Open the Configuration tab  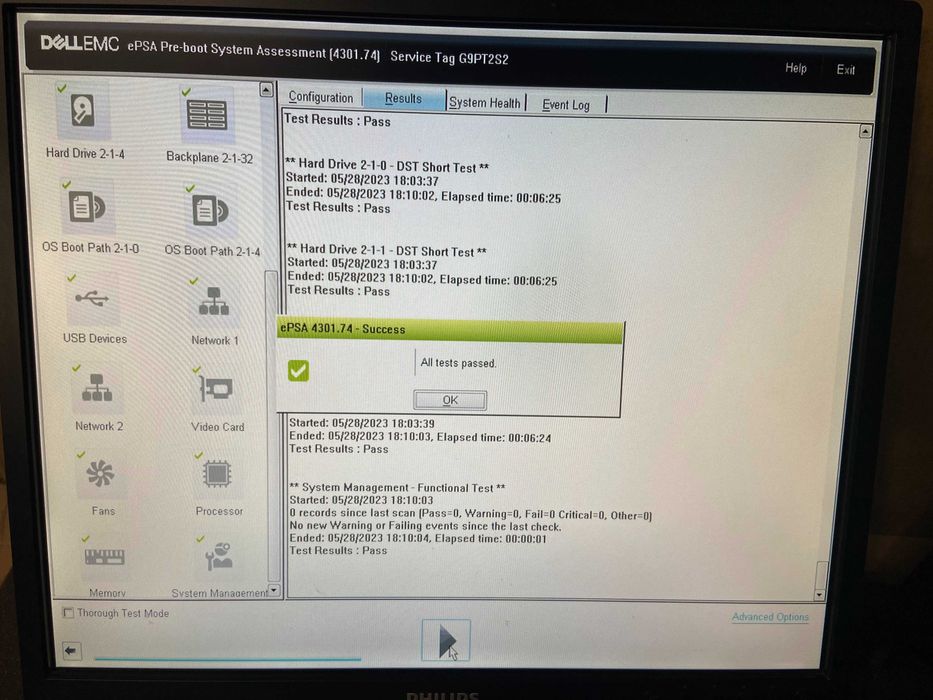click(321, 97)
